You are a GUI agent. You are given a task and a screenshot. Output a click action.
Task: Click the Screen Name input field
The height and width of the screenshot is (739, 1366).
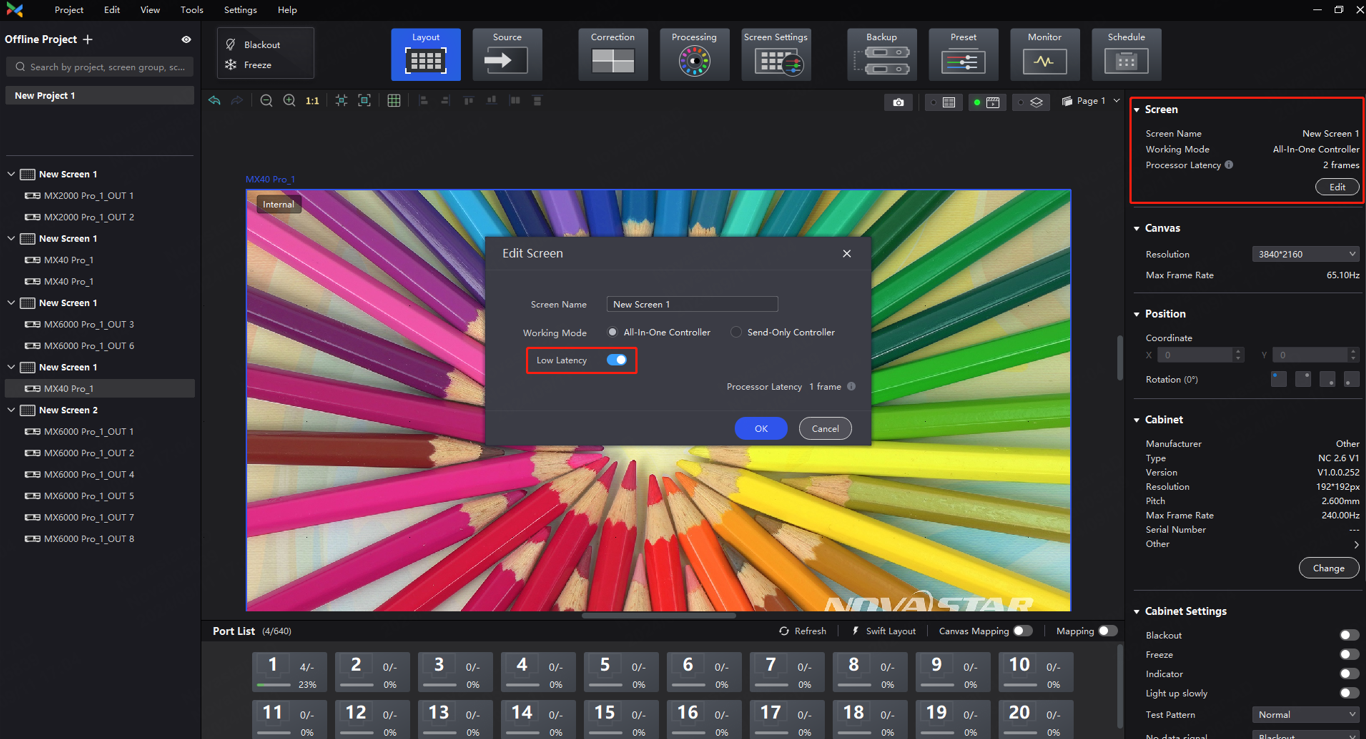click(692, 304)
